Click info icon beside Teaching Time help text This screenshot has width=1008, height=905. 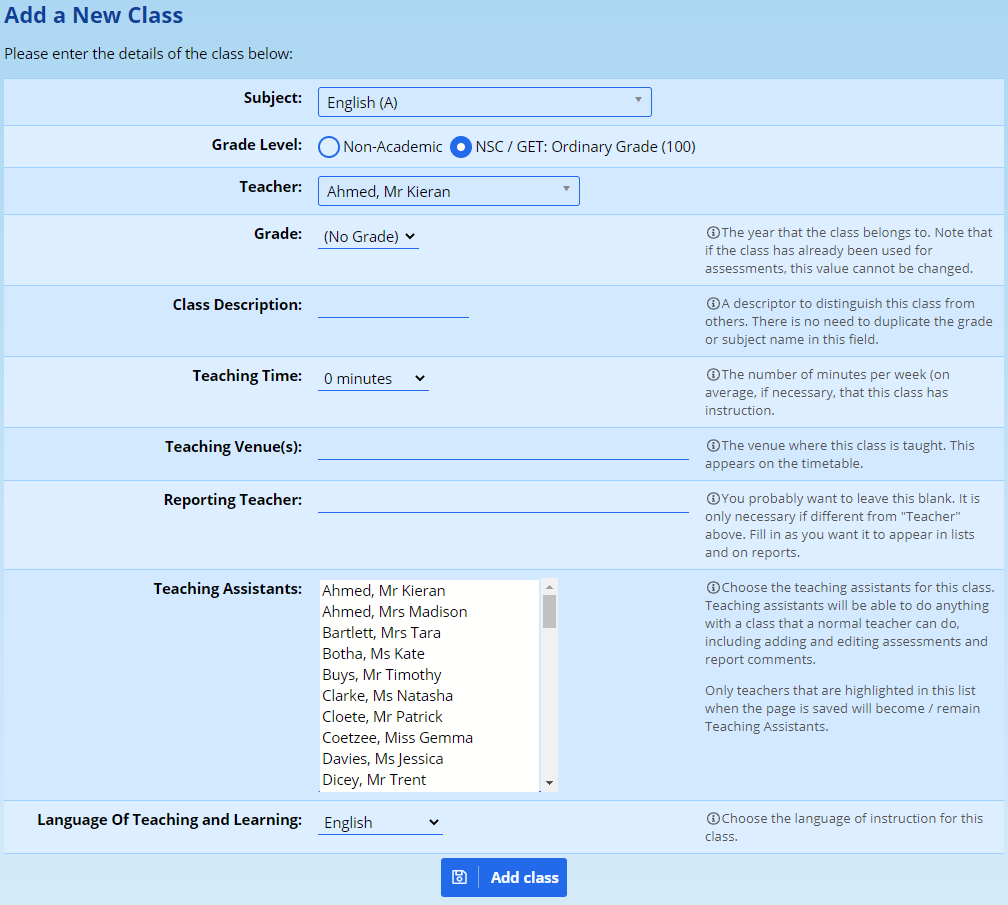click(x=713, y=375)
